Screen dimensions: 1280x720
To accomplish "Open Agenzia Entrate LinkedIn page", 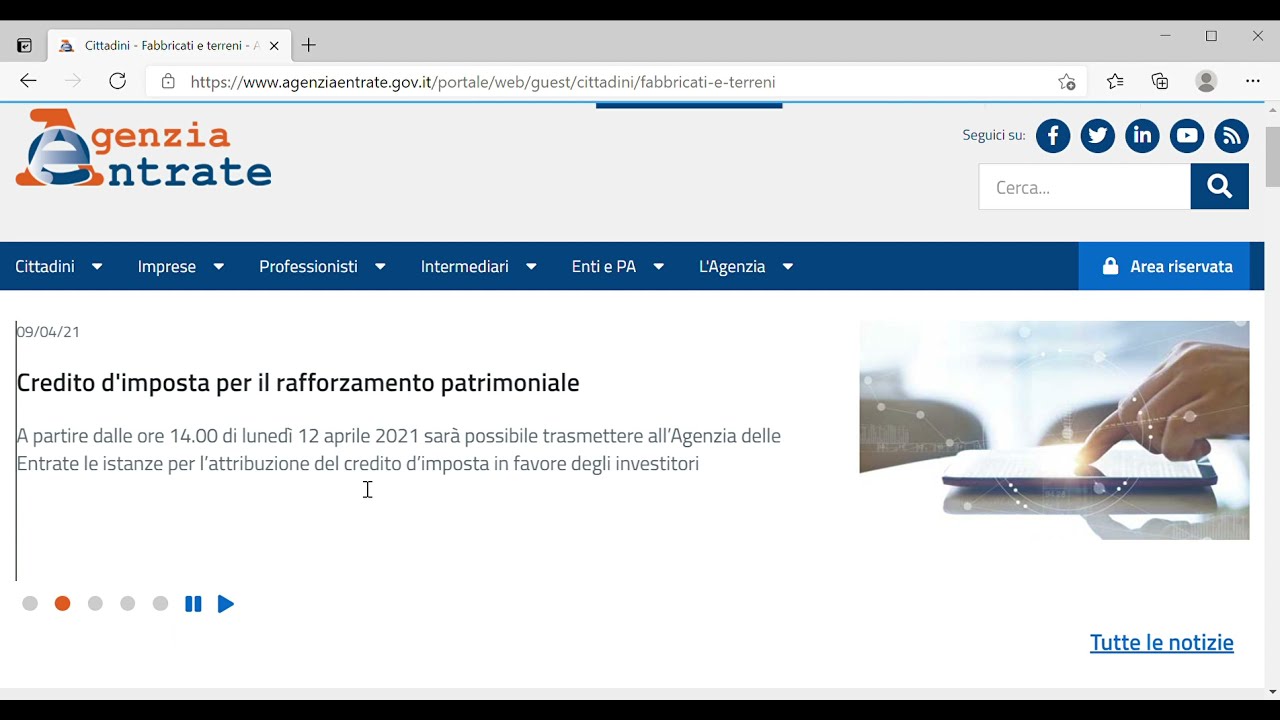I will click(1142, 135).
